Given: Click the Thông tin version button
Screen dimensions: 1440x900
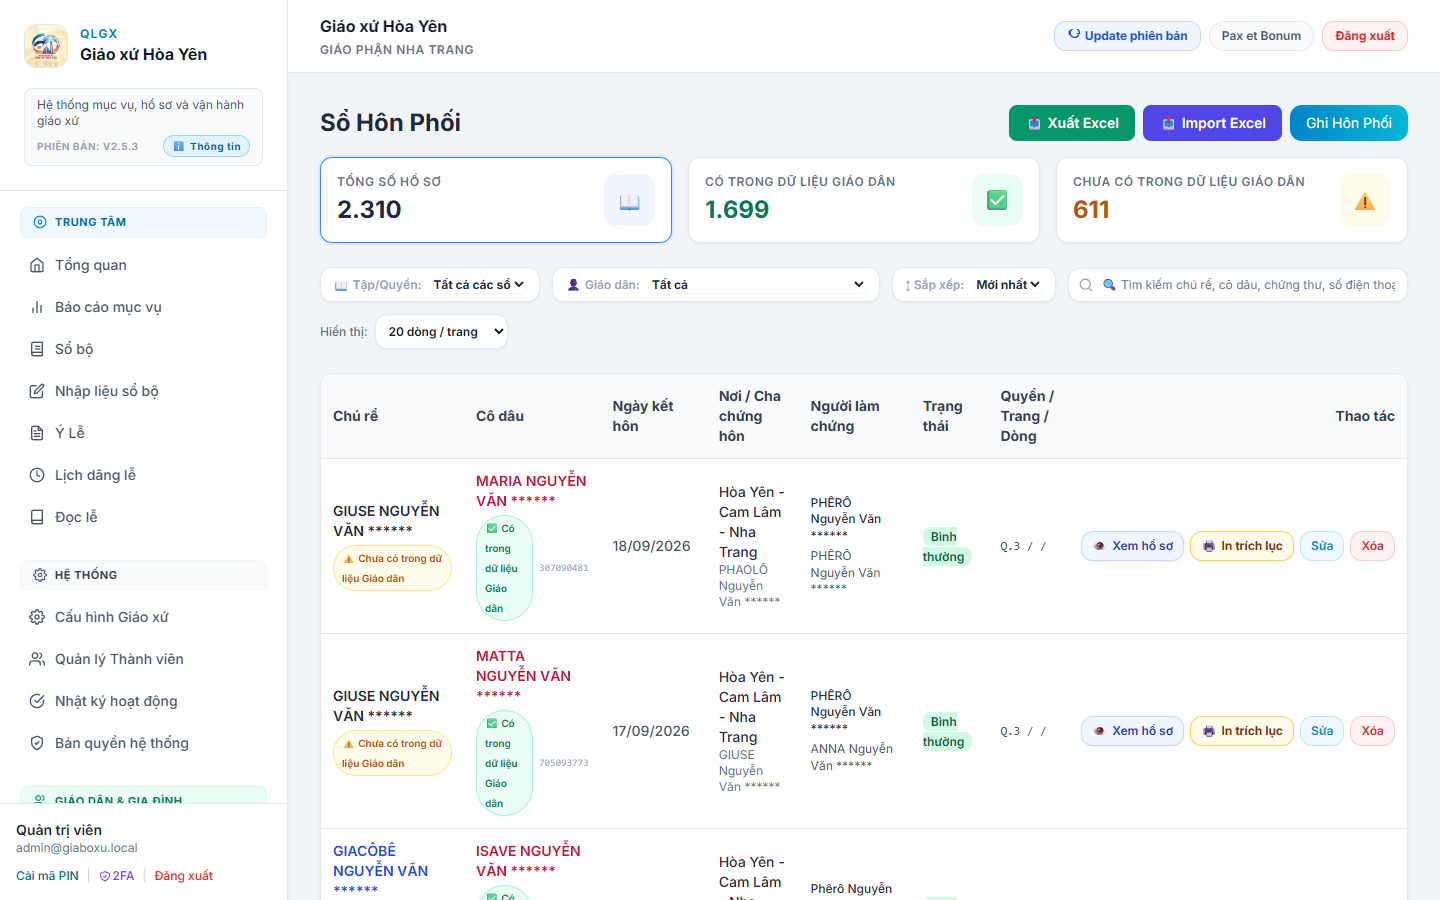Looking at the screenshot, I should (206, 146).
